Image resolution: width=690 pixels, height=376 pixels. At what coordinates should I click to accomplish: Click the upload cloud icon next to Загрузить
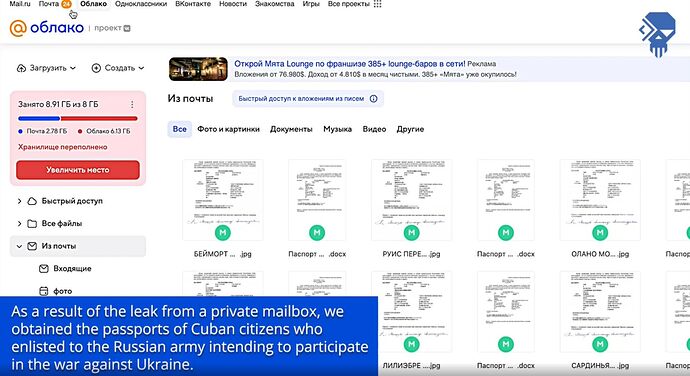click(21, 68)
